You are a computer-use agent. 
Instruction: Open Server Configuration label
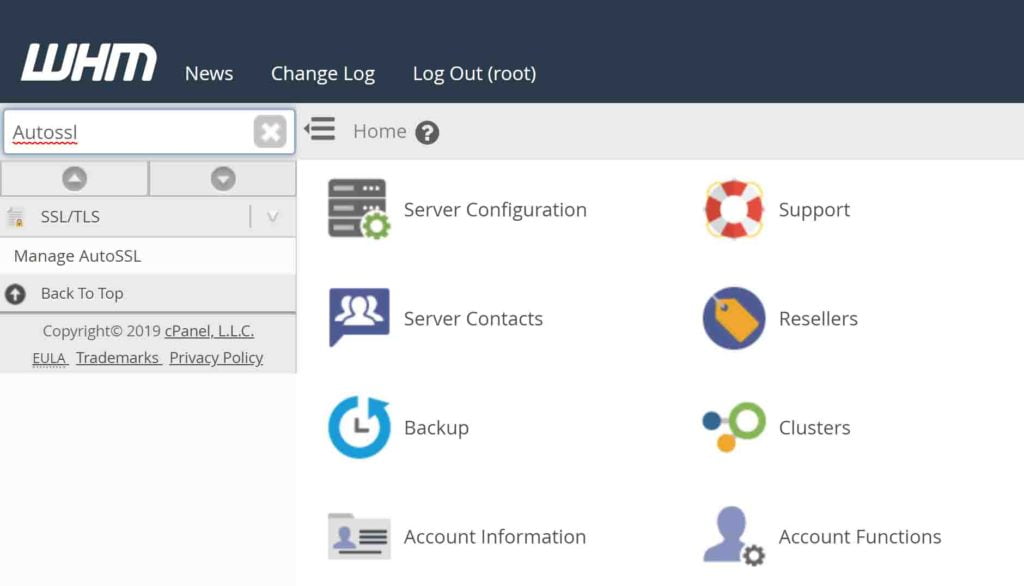point(495,210)
